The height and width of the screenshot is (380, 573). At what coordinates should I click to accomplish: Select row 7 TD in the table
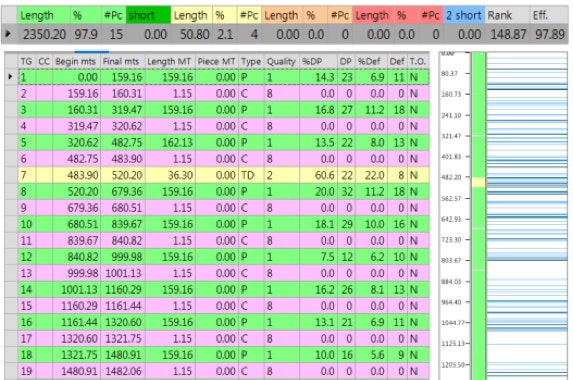pos(223,175)
